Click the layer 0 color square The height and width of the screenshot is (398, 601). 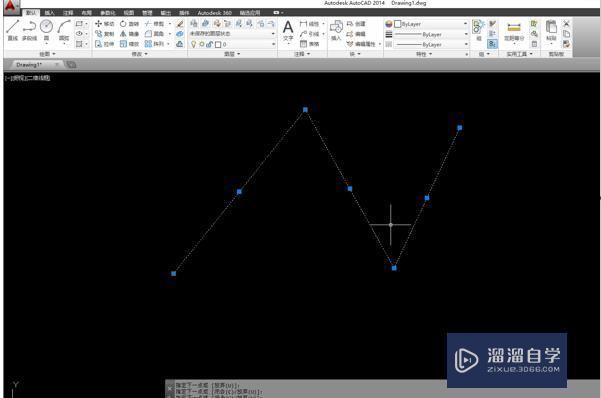coord(218,44)
